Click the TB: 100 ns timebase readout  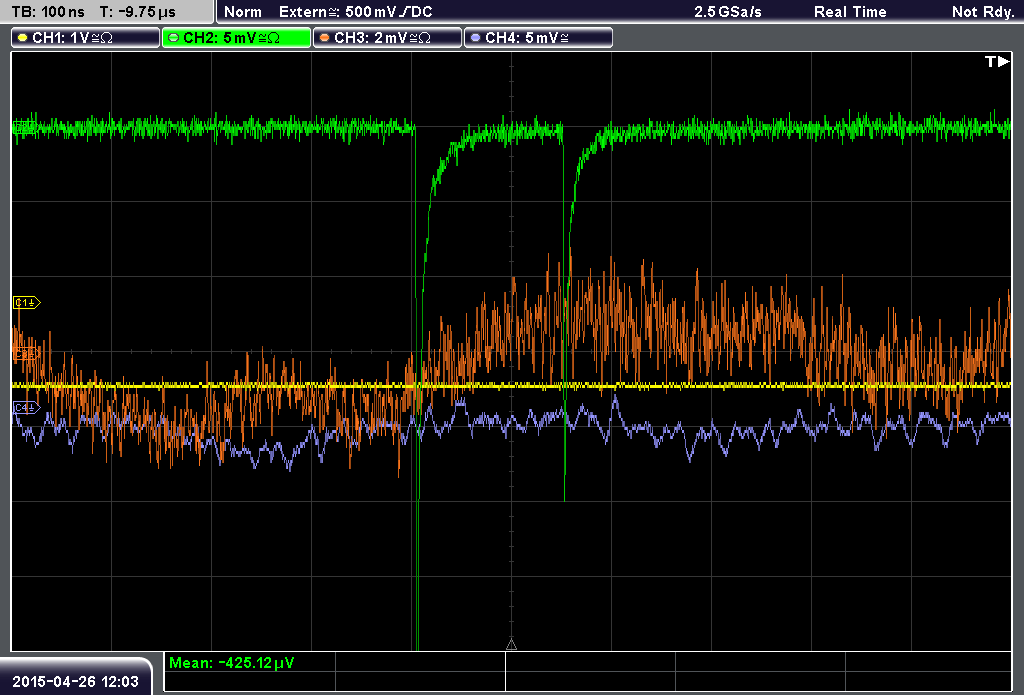[48, 12]
